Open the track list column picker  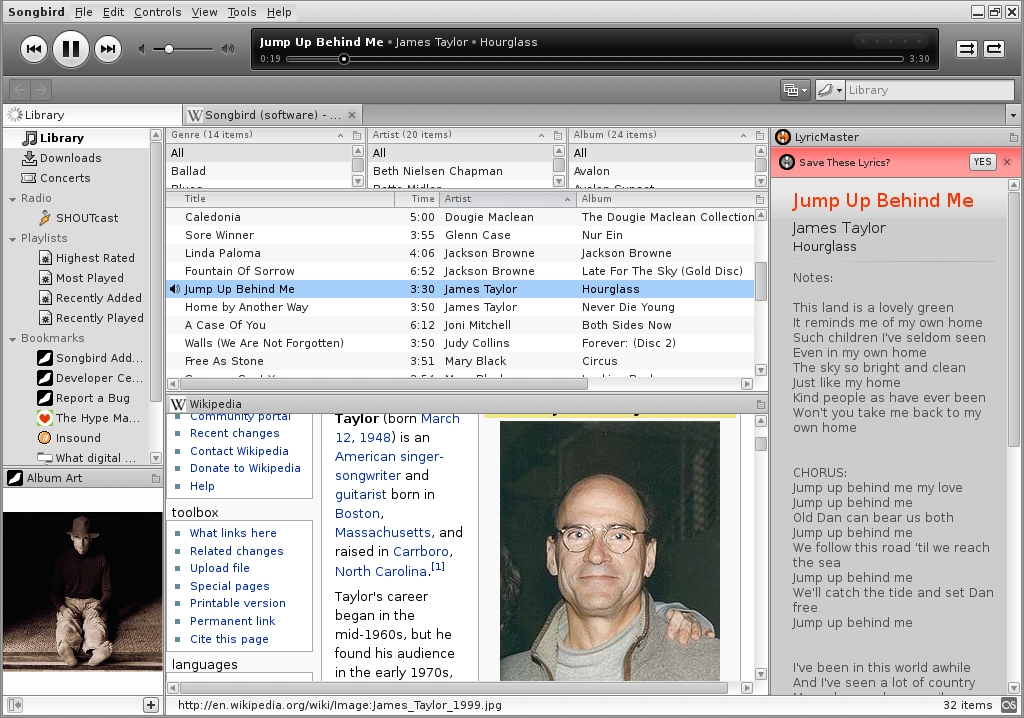[x=760, y=199]
